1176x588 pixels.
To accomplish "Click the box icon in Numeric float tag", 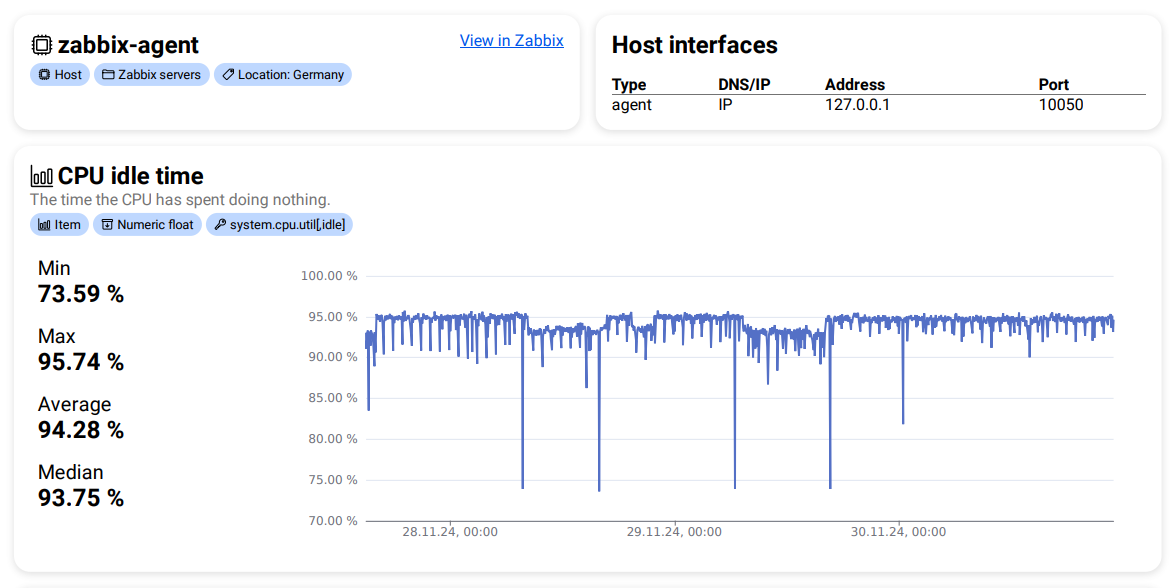I will pyautogui.click(x=107, y=225).
